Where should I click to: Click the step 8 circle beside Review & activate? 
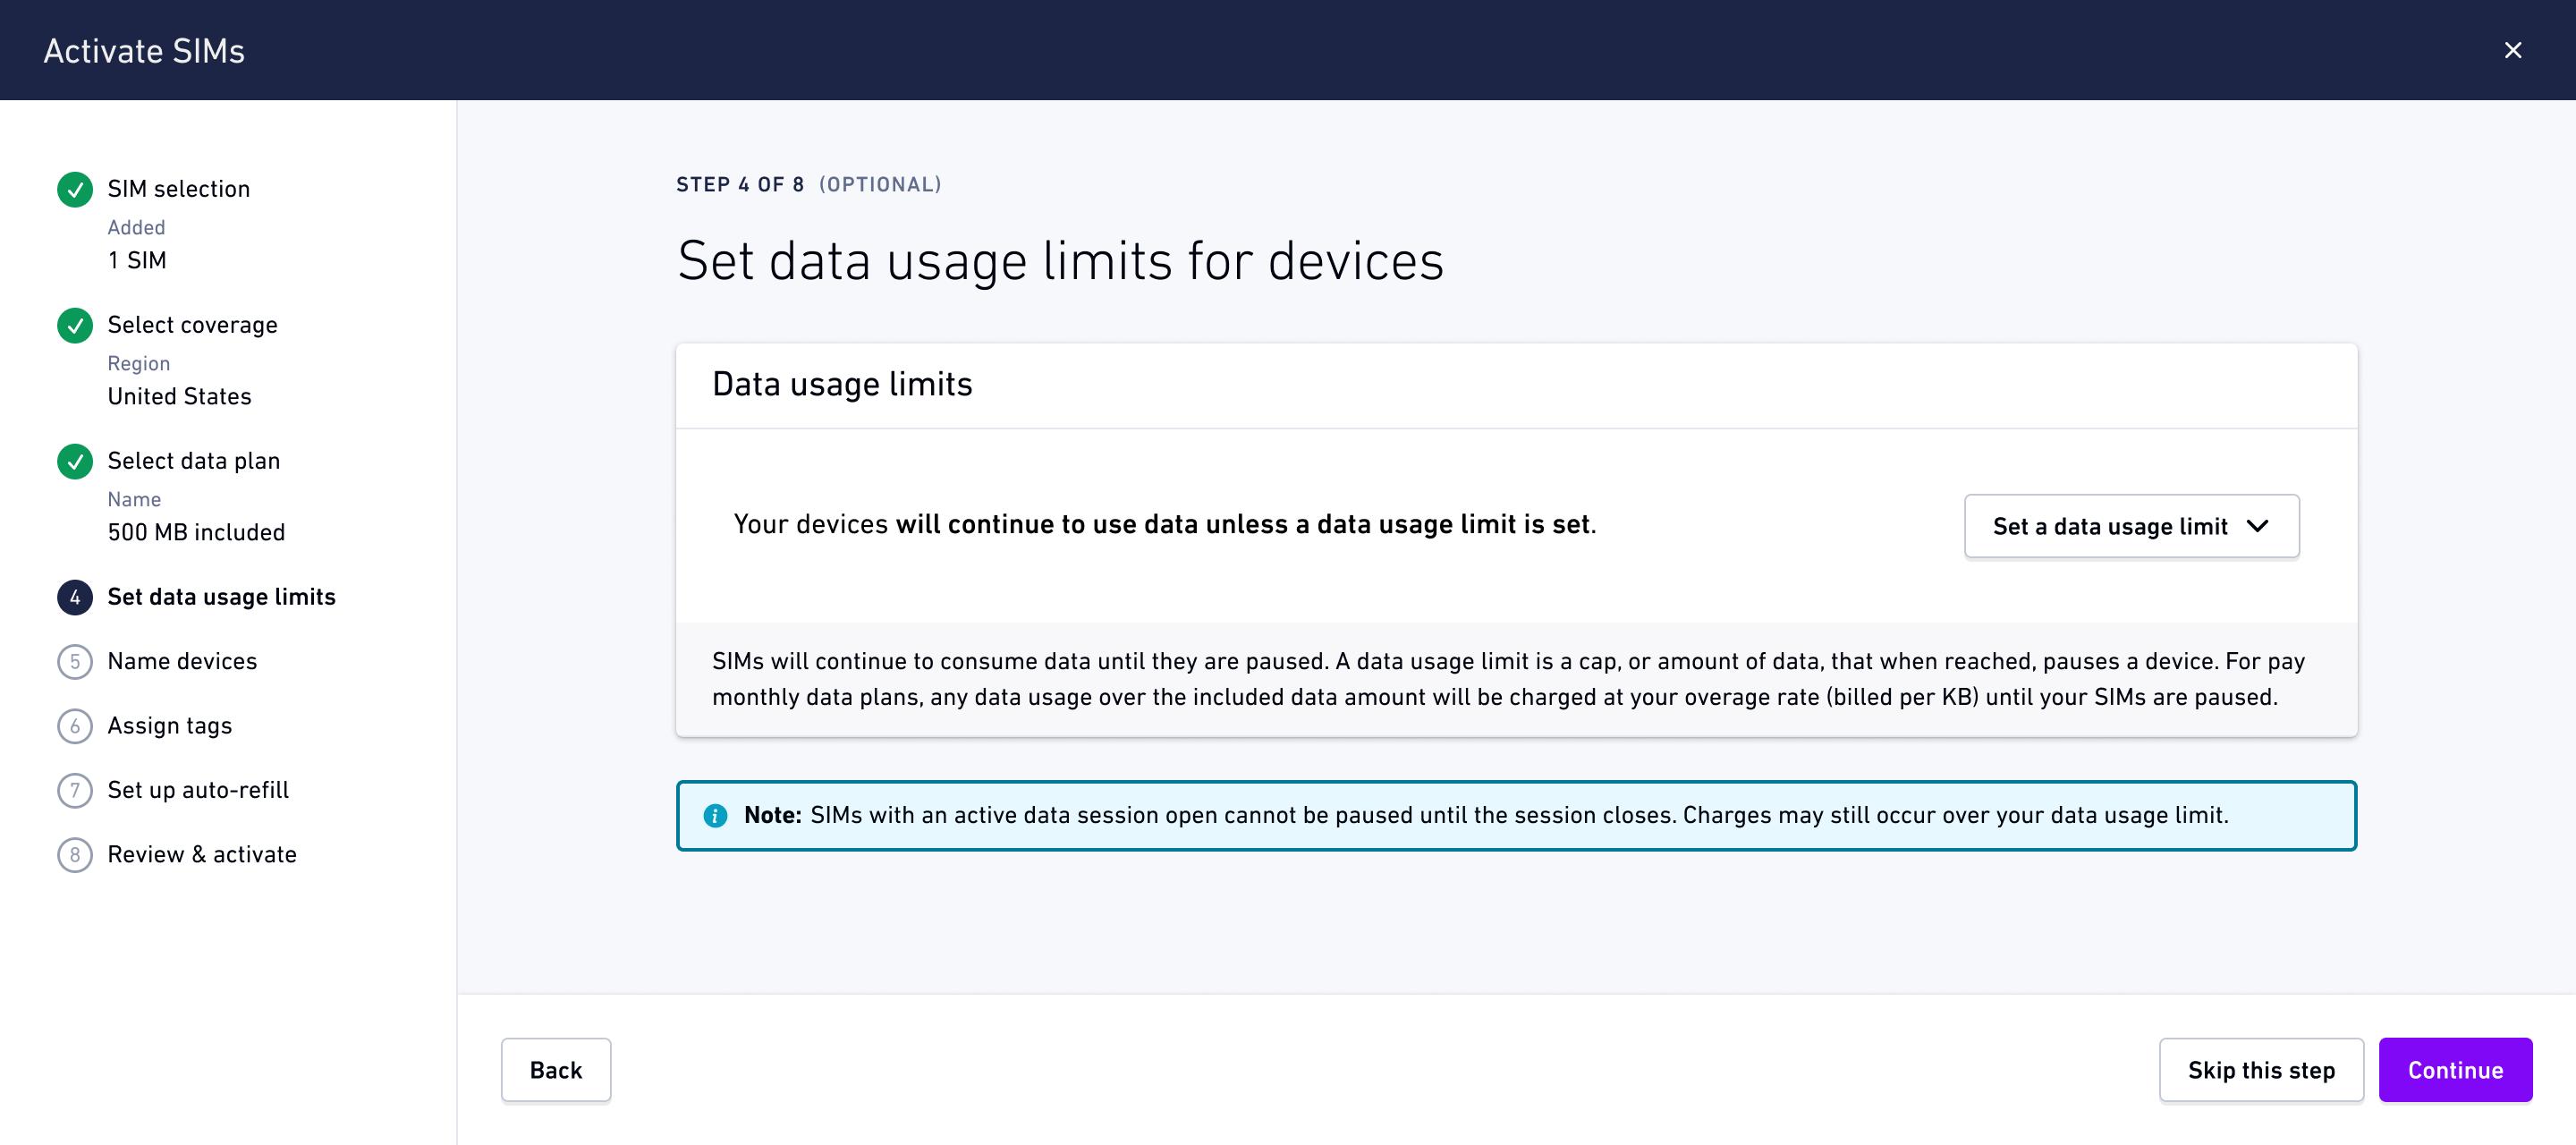(x=75, y=854)
